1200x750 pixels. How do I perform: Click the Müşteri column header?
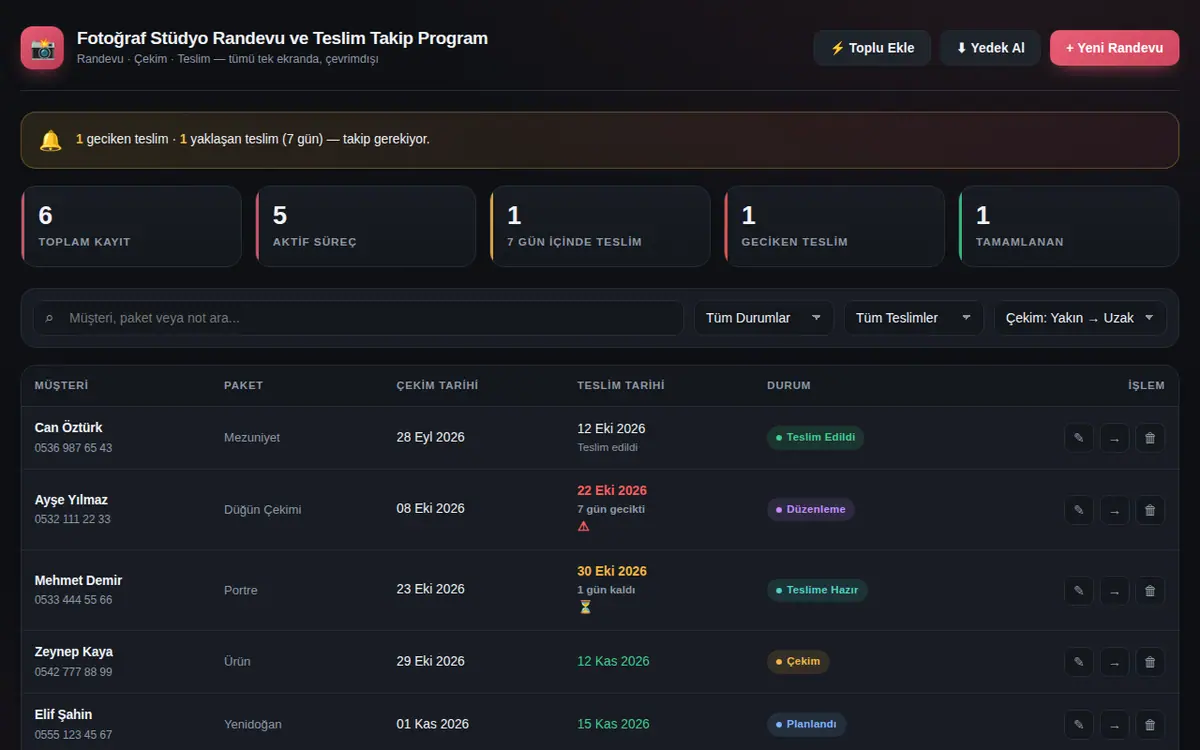tap(61, 385)
